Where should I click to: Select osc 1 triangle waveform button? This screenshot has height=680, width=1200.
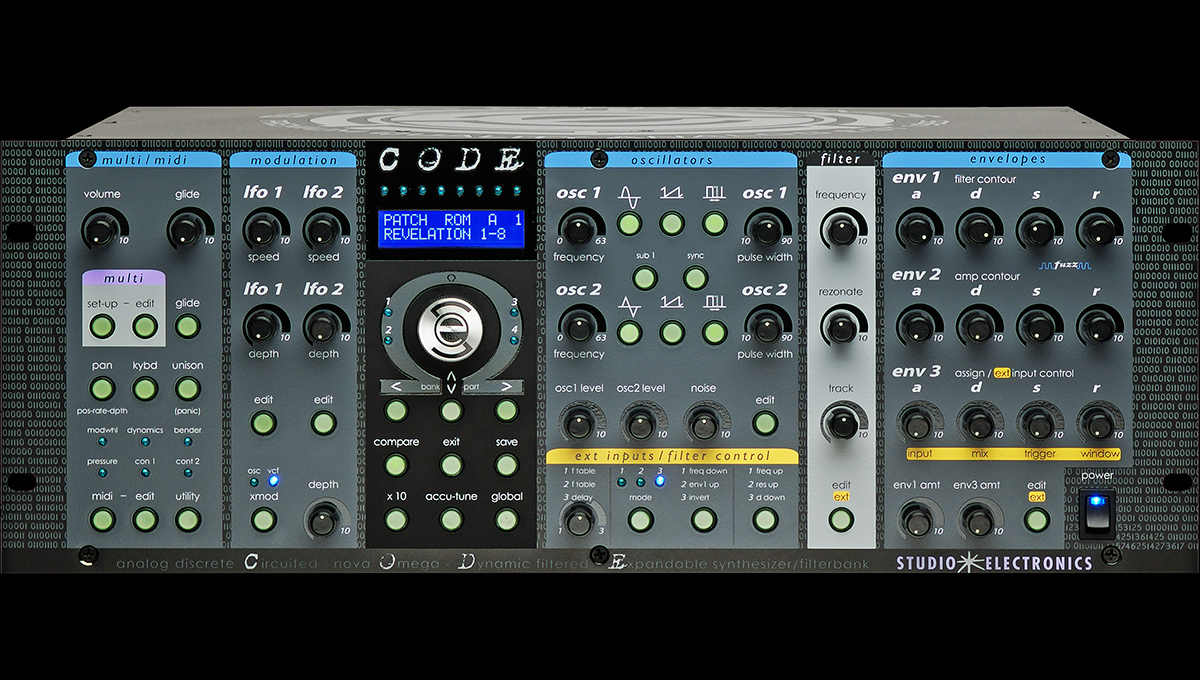tap(629, 224)
